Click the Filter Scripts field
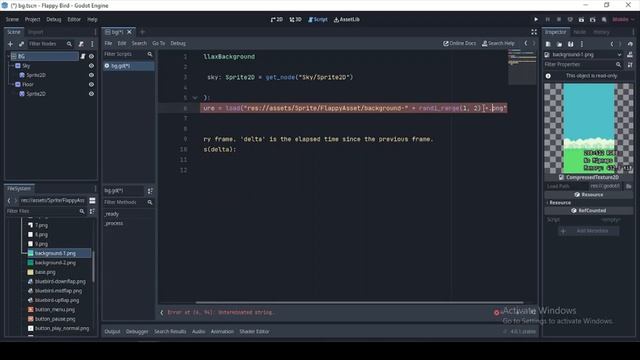Image resolution: width=640 pixels, height=360 pixels. [x=128, y=54]
